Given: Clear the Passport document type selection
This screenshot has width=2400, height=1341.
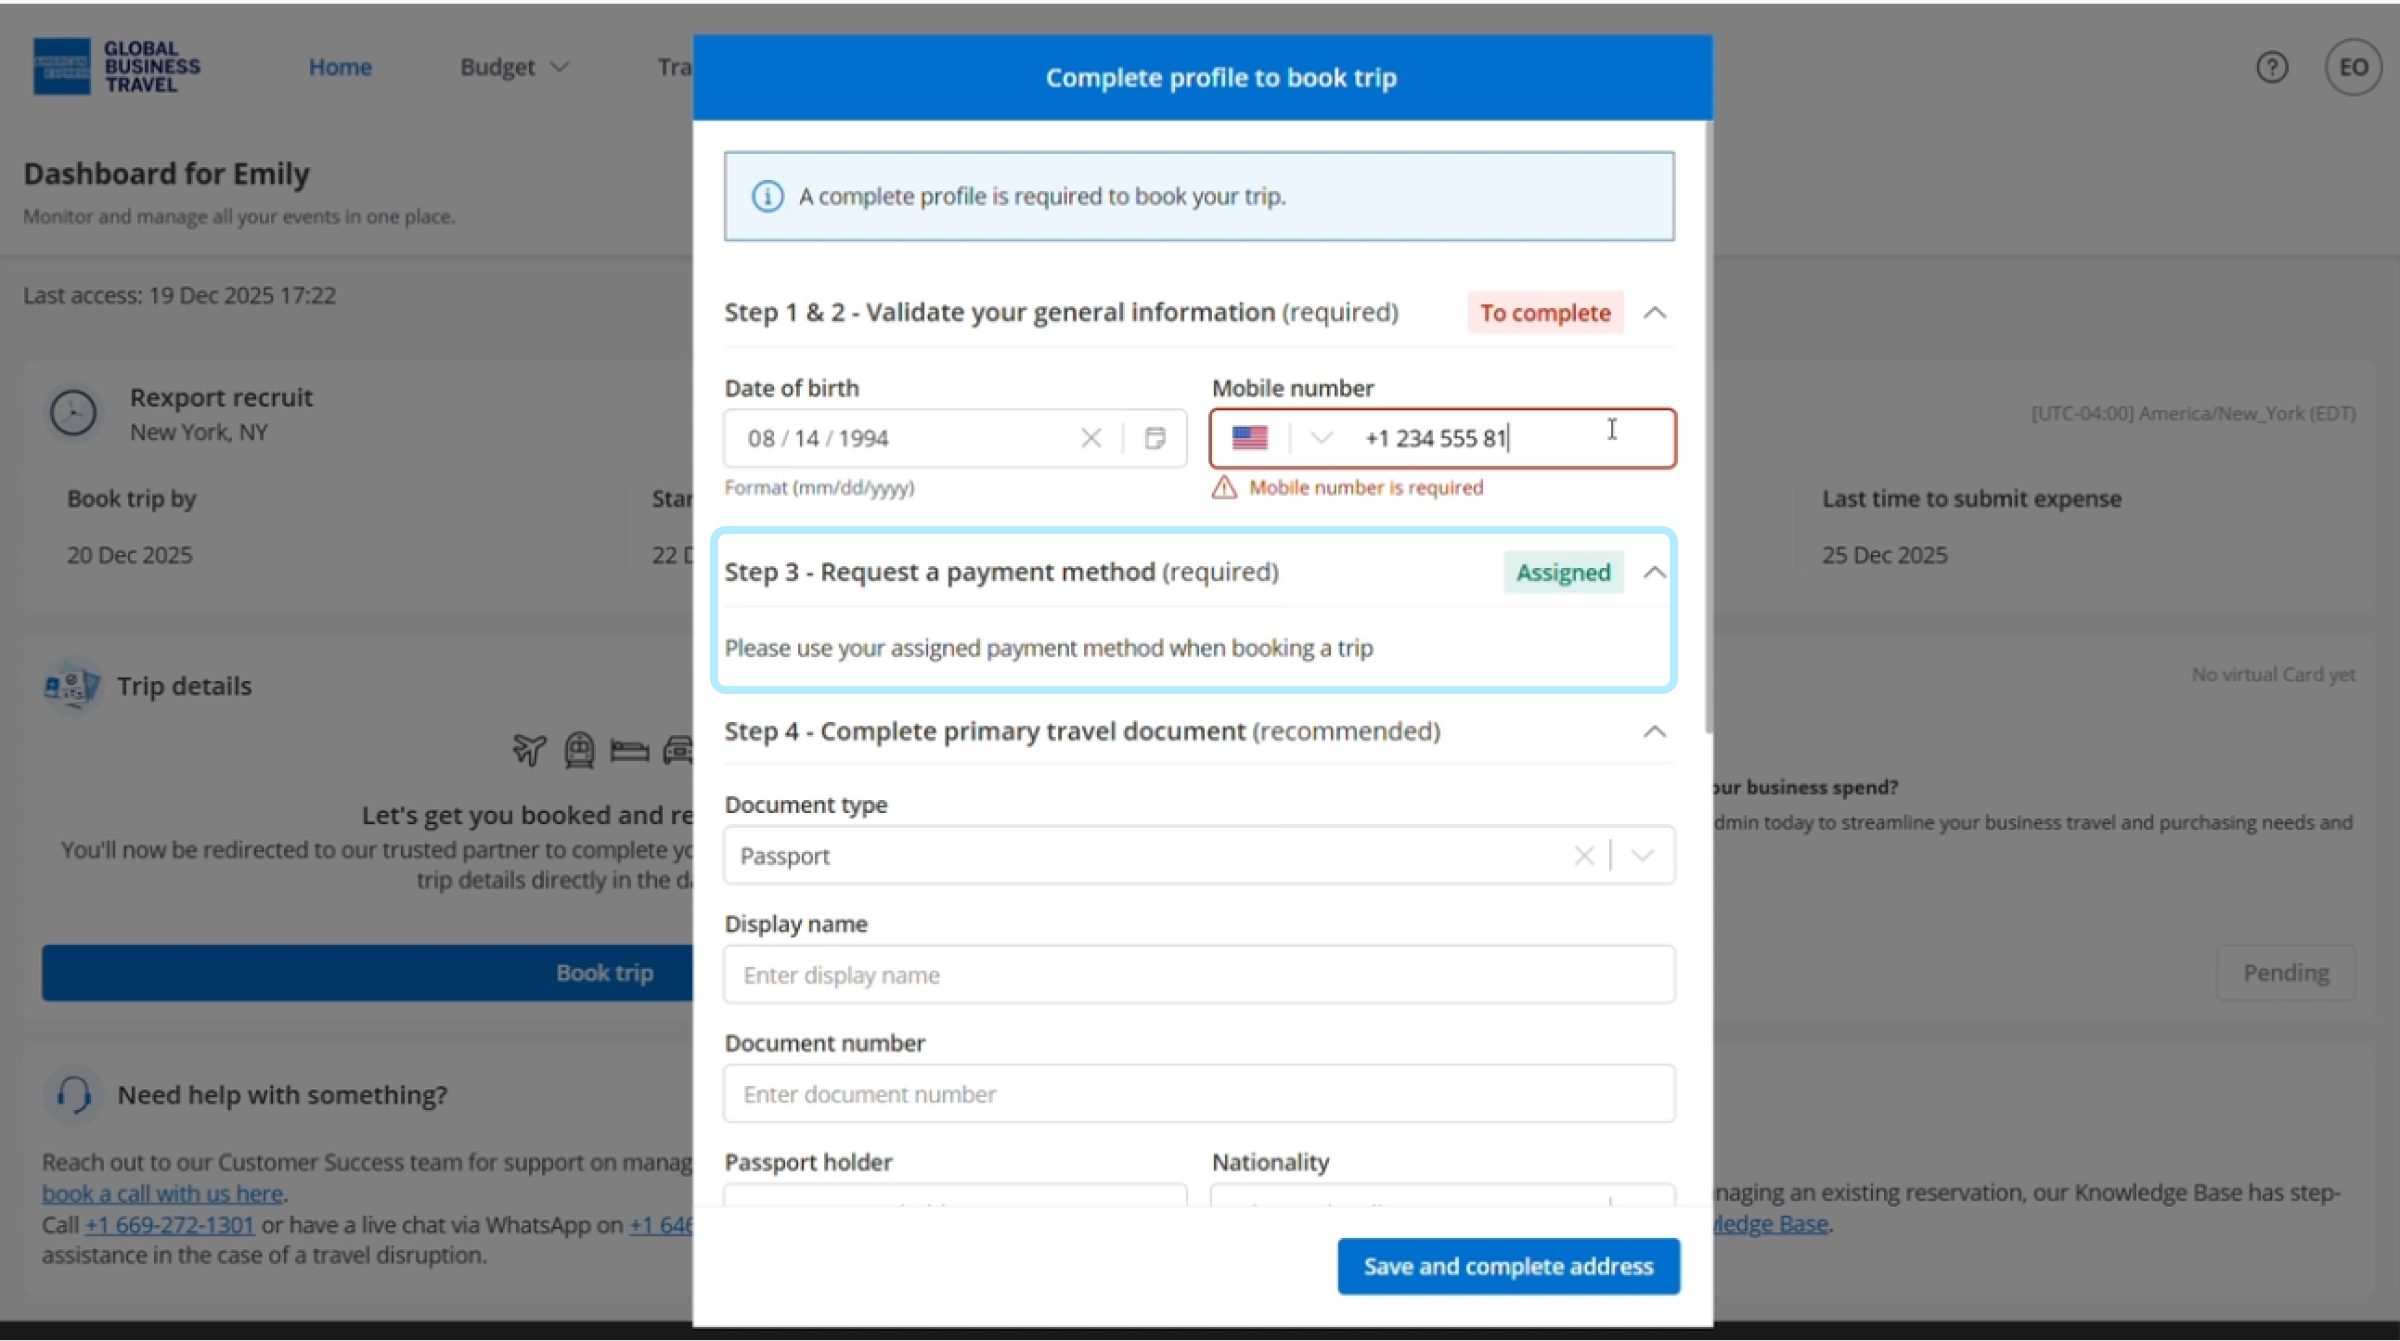Looking at the screenshot, I should tap(1583, 856).
